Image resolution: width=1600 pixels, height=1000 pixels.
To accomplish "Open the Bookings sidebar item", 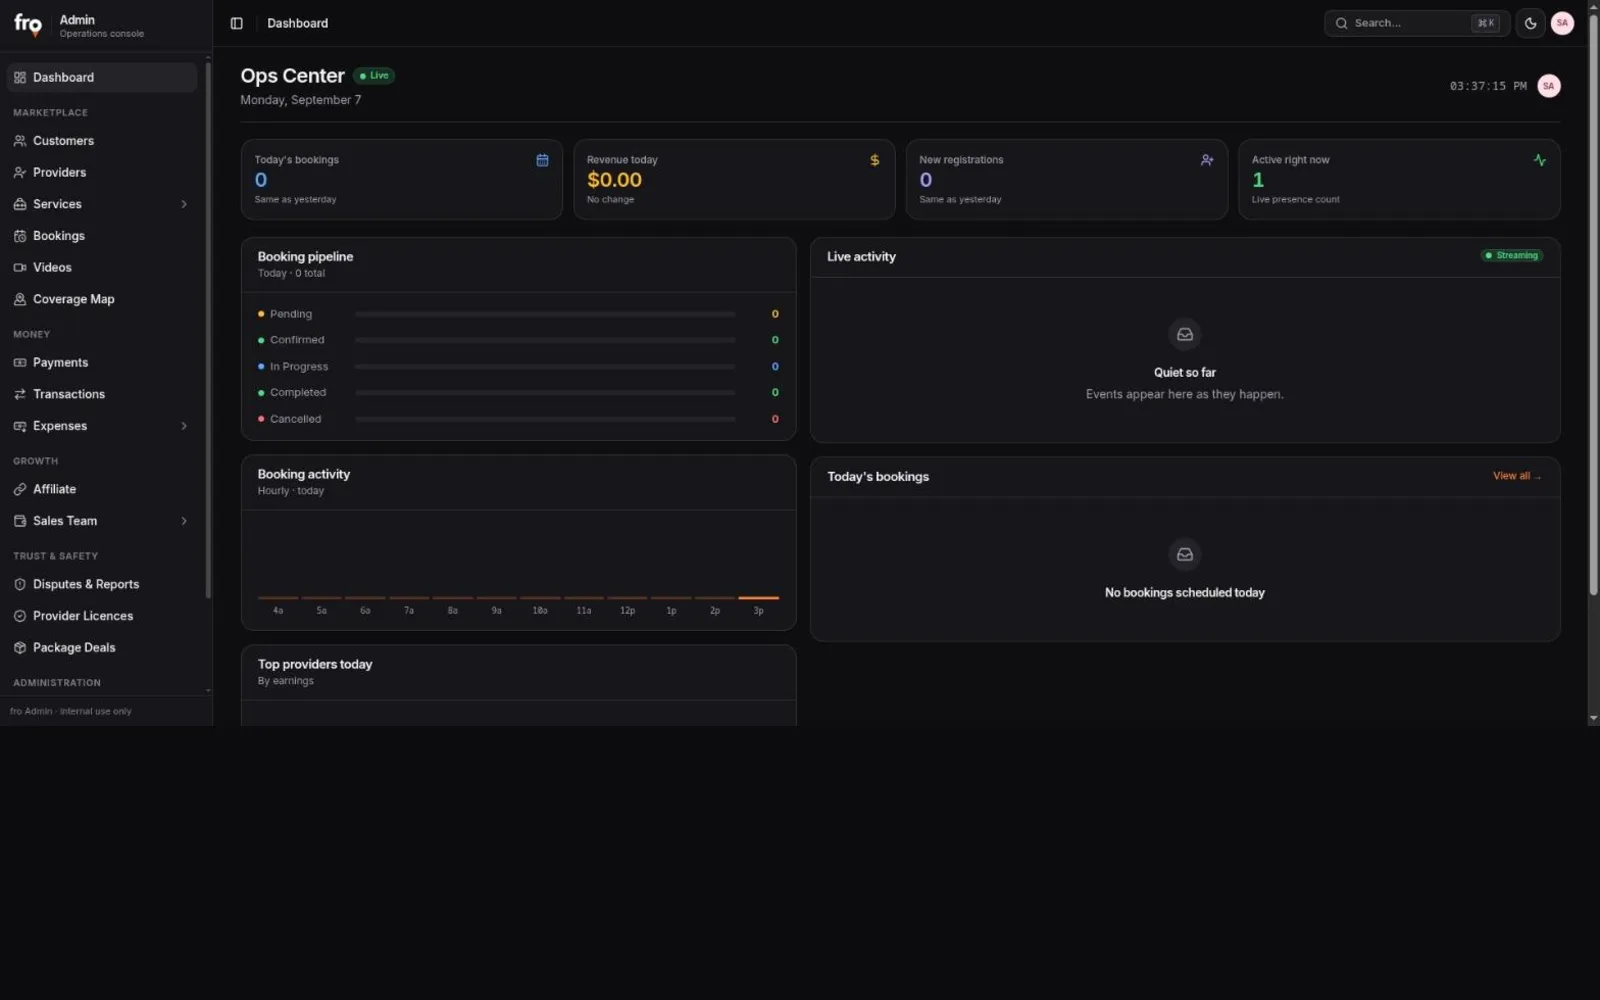I will click(102, 236).
